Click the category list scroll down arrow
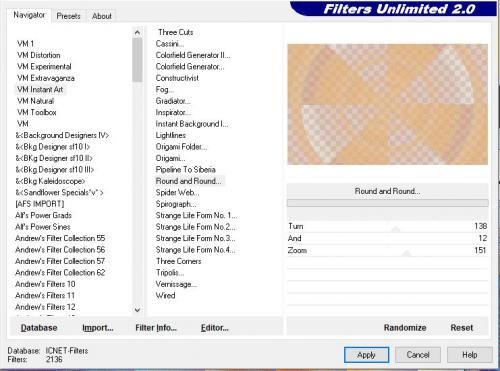Image resolution: width=500 pixels, height=371 pixels. click(137, 310)
